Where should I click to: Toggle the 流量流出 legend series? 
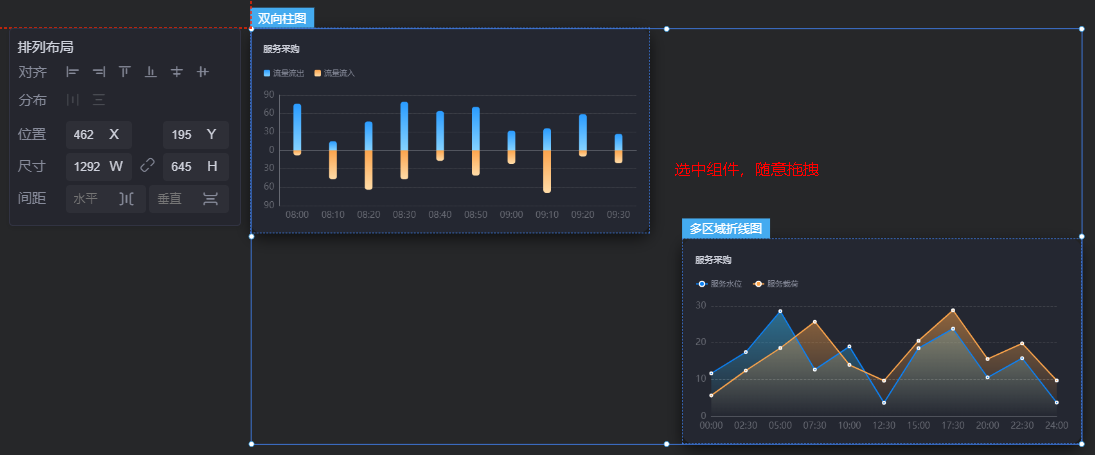(284, 73)
